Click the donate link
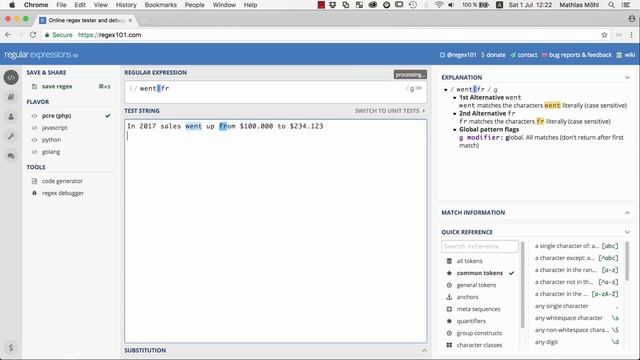The width and height of the screenshot is (640, 360). coord(493,55)
